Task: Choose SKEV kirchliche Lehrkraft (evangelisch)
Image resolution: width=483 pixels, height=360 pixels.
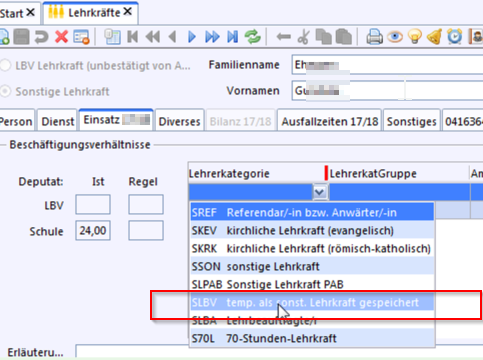Action: coord(312,230)
